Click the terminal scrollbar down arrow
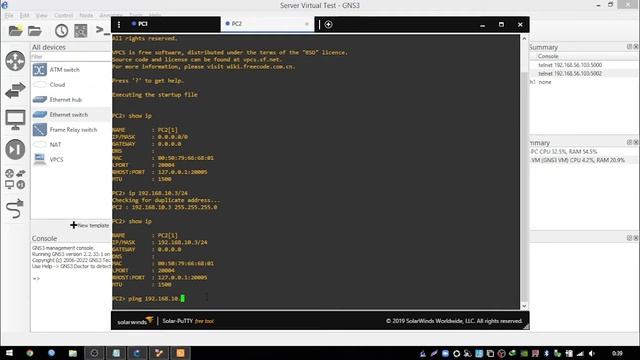Viewport: 640px width, 360px height. 524,306
